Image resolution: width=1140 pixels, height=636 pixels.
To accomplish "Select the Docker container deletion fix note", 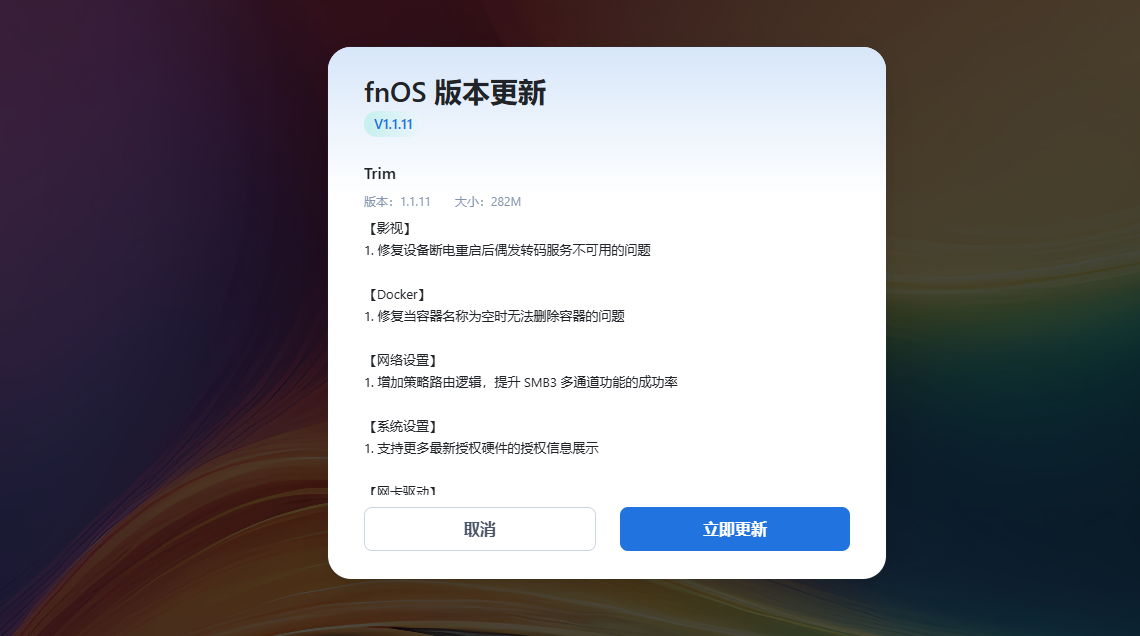I will (497, 315).
